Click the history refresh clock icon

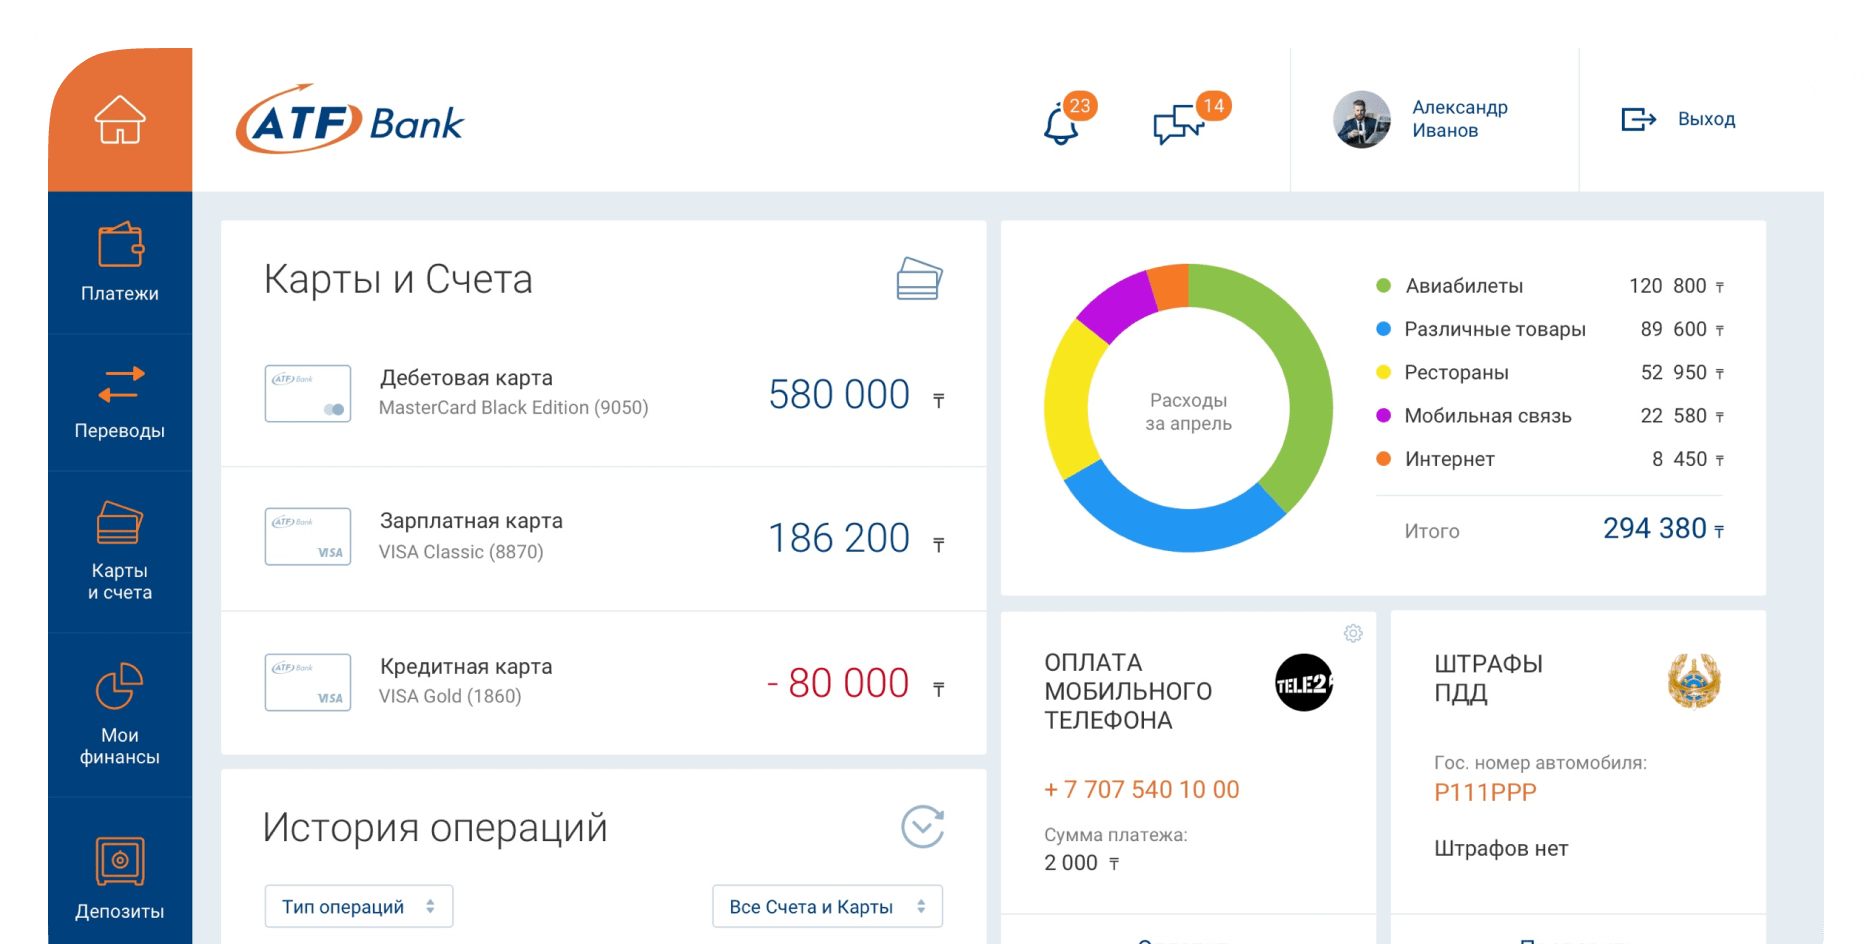tap(922, 827)
